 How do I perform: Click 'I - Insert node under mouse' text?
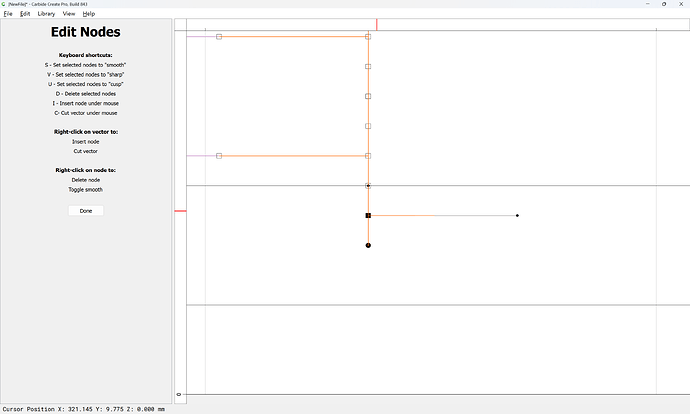86,103
